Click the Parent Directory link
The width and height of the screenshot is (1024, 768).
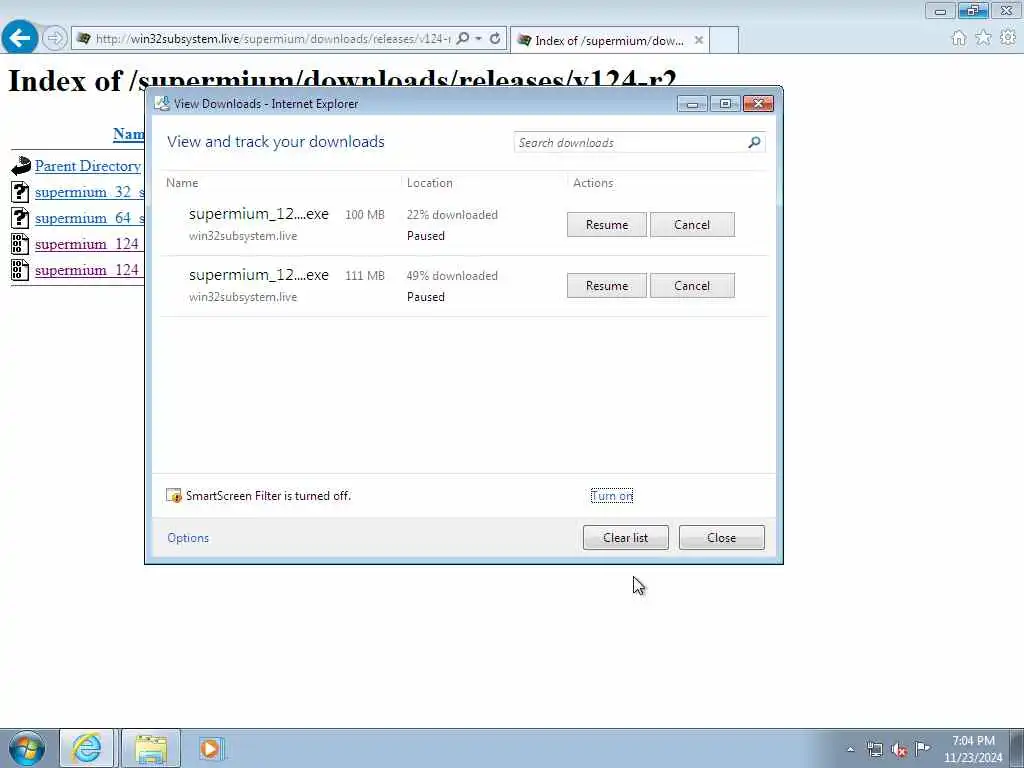(88, 166)
